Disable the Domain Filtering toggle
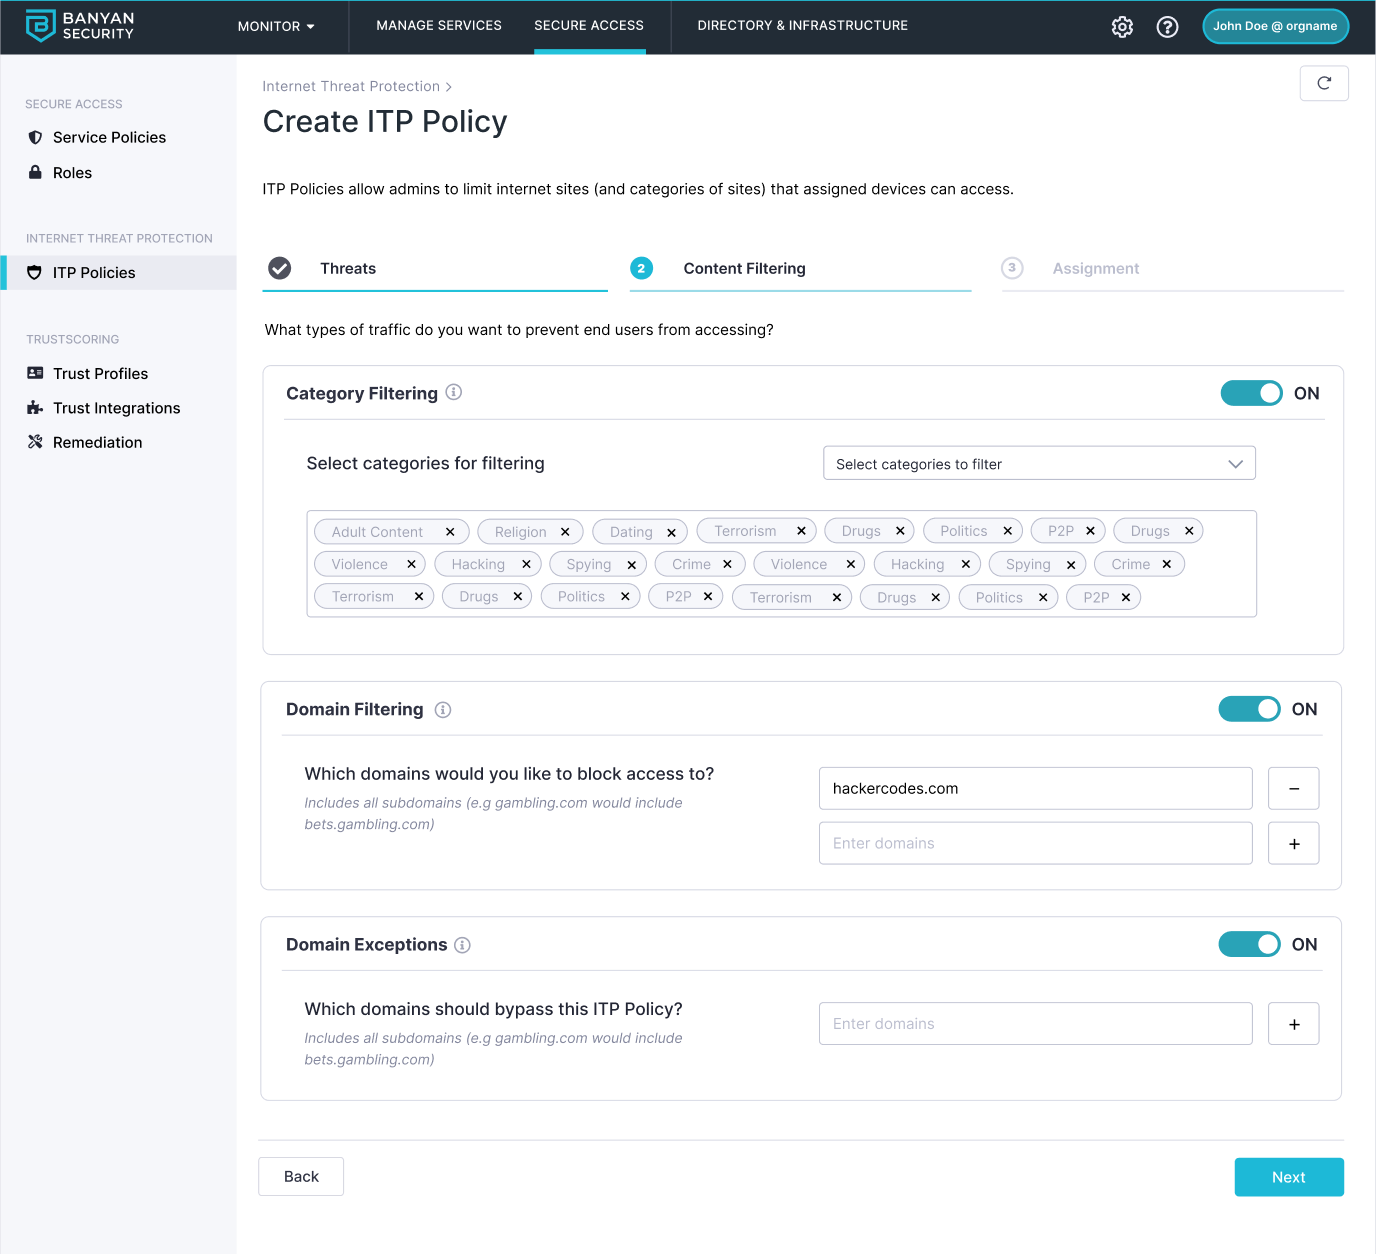 tap(1249, 709)
